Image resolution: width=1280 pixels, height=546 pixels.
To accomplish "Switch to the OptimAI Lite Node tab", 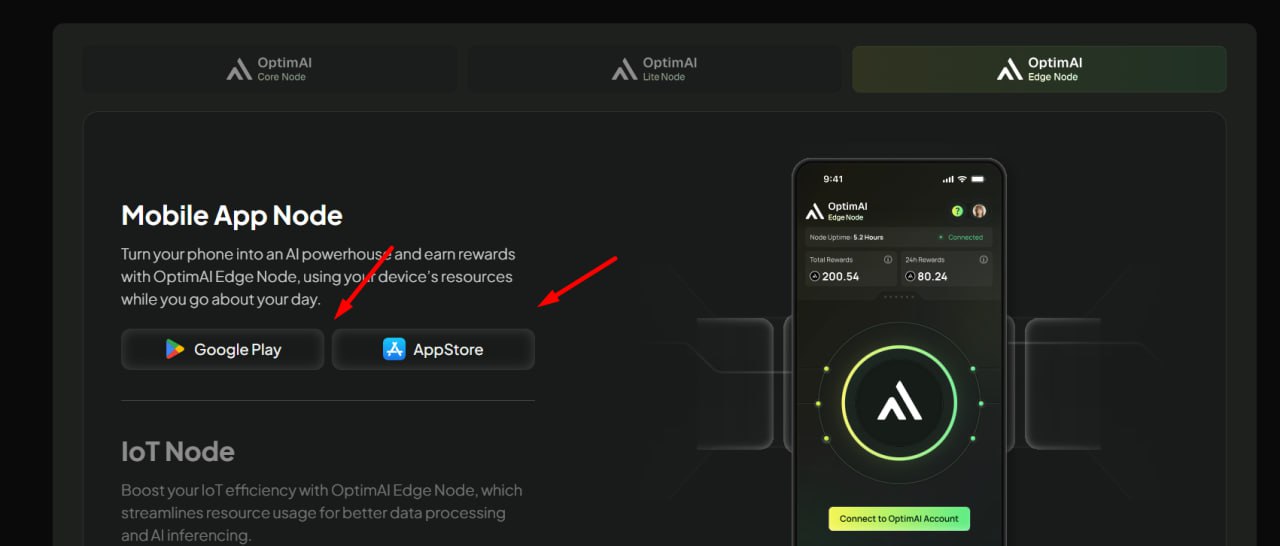I will (x=654, y=69).
